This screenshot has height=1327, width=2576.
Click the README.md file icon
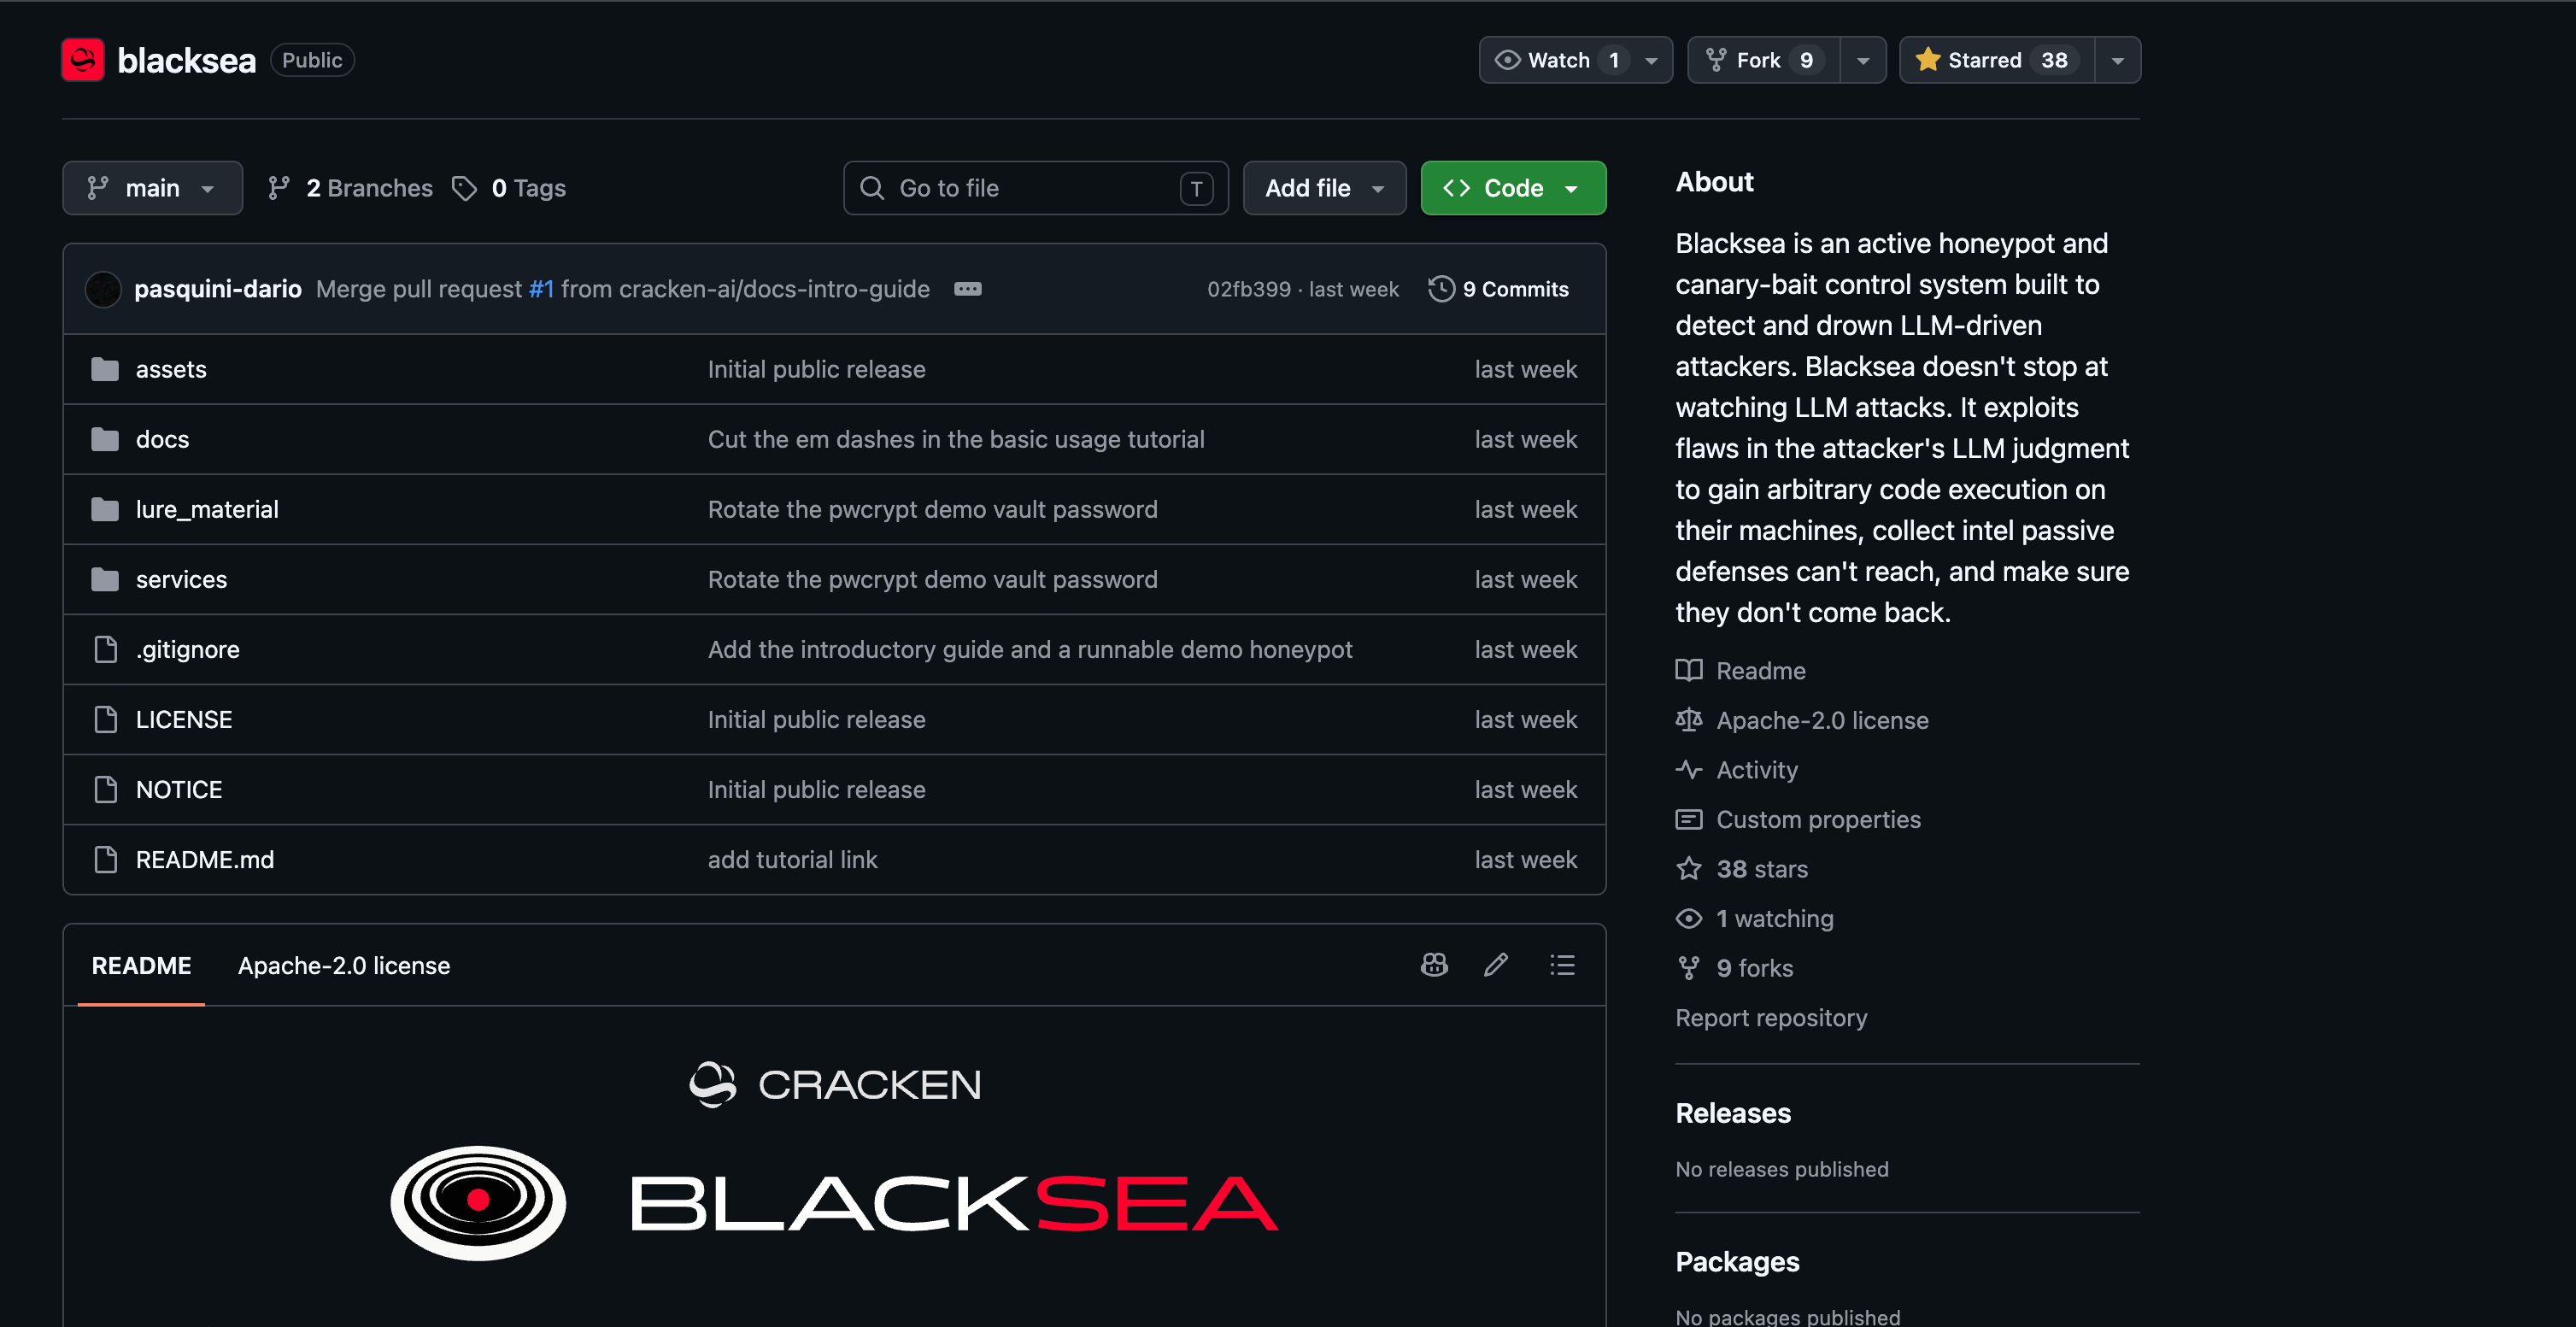pyautogui.click(x=105, y=859)
